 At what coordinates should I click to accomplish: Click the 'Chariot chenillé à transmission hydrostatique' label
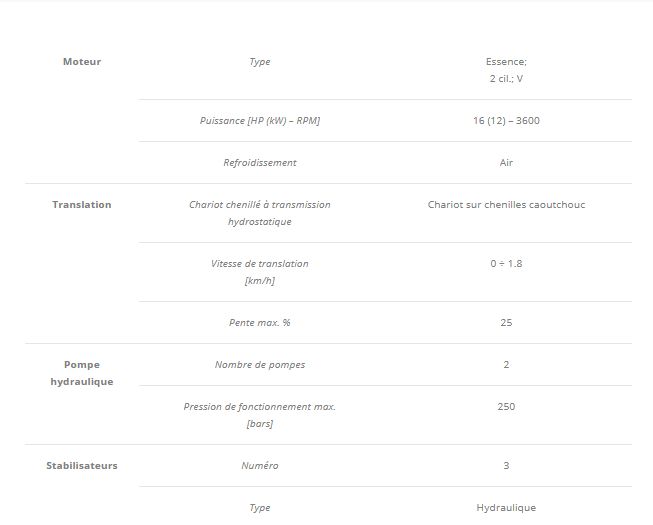coord(259,213)
